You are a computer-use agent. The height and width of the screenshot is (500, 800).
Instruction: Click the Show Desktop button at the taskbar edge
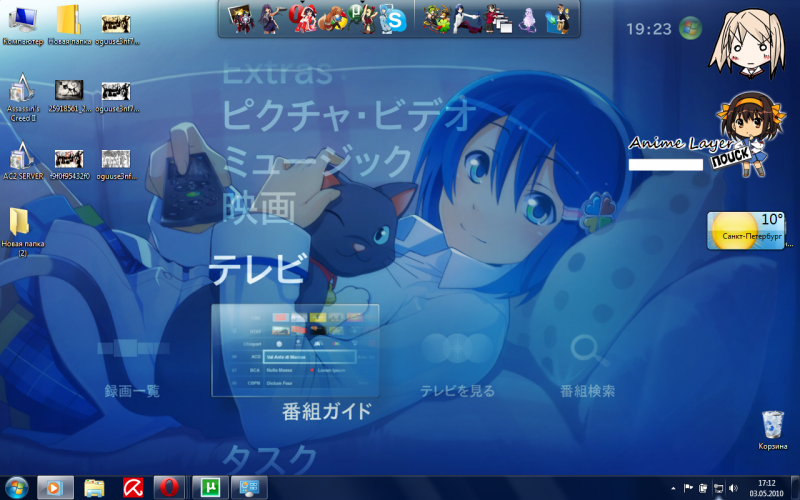pos(795,488)
